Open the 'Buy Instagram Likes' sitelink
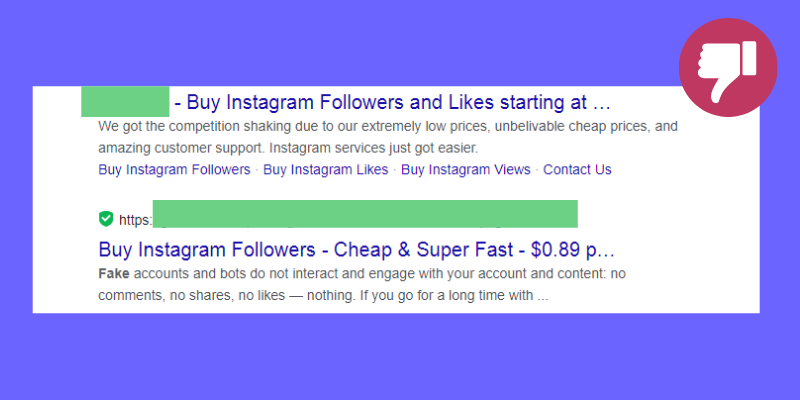 tap(326, 169)
